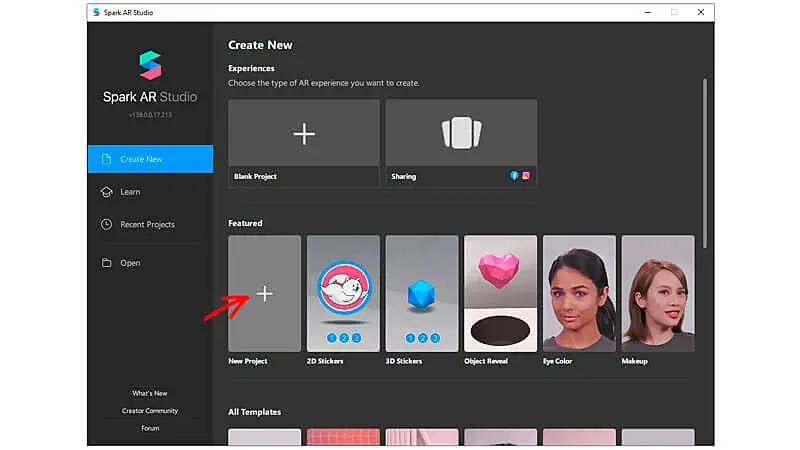Click the Open folder icon
The width and height of the screenshot is (800, 450).
[x=106, y=263]
